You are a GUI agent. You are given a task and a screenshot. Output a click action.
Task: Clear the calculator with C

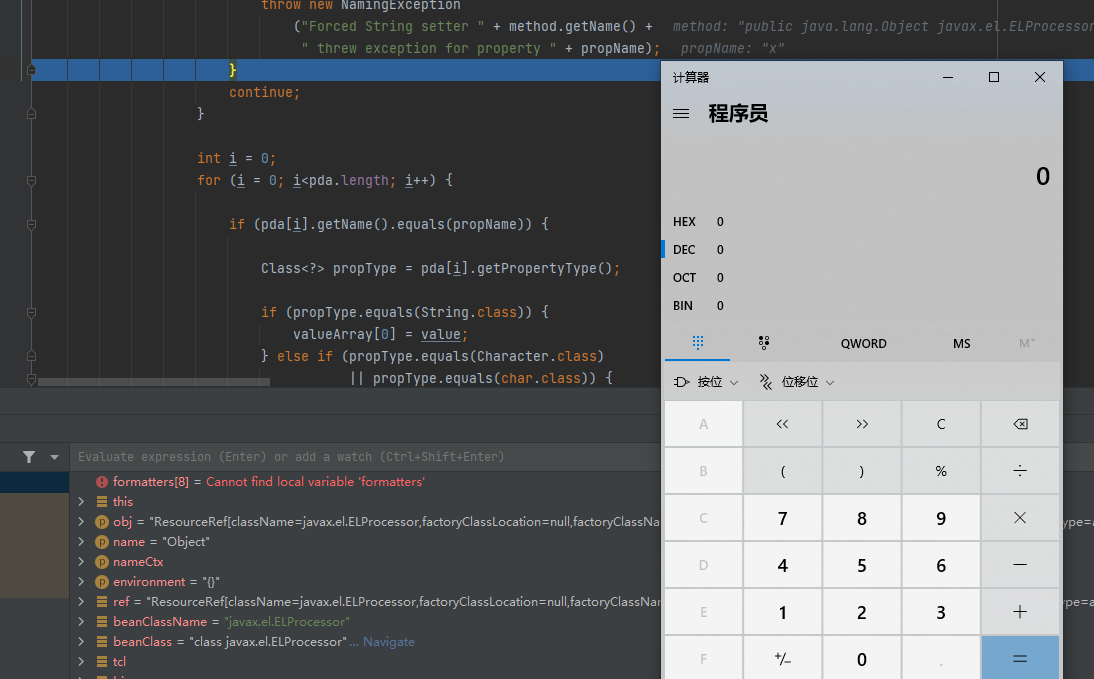941,424
